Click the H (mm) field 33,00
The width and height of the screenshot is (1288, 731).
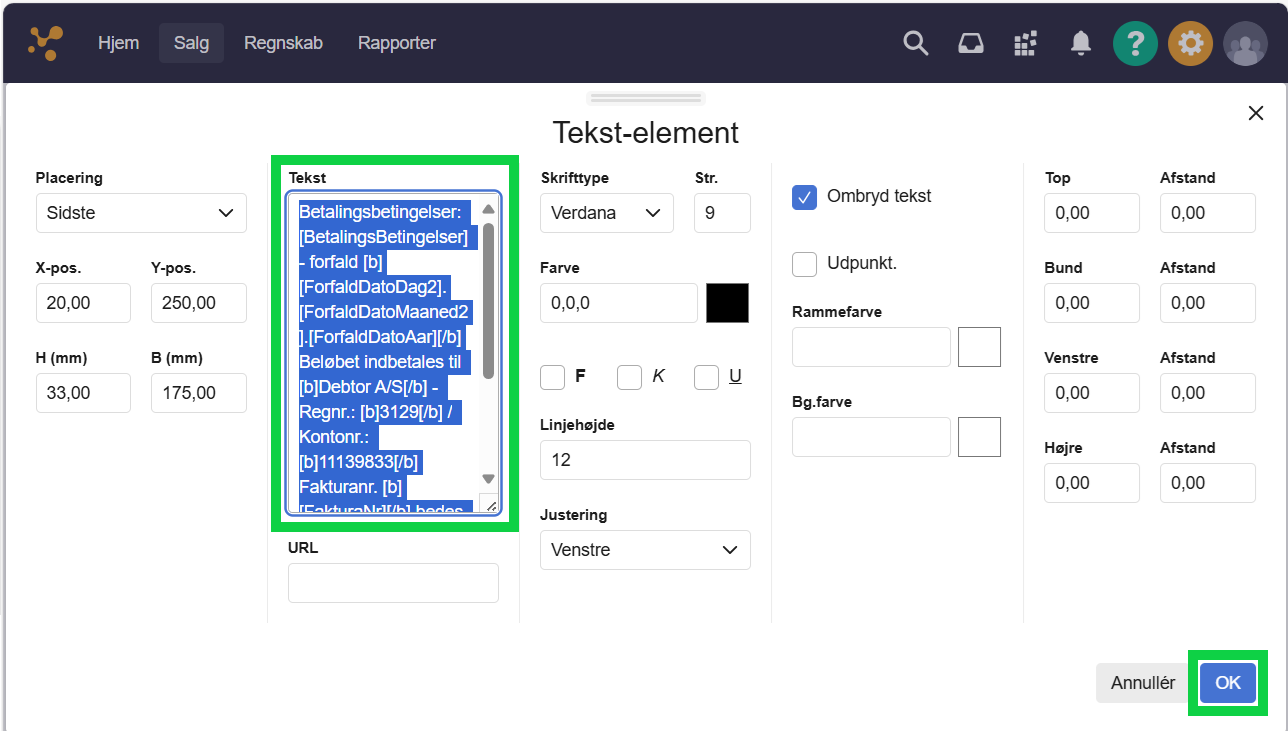tap(83, 393)
